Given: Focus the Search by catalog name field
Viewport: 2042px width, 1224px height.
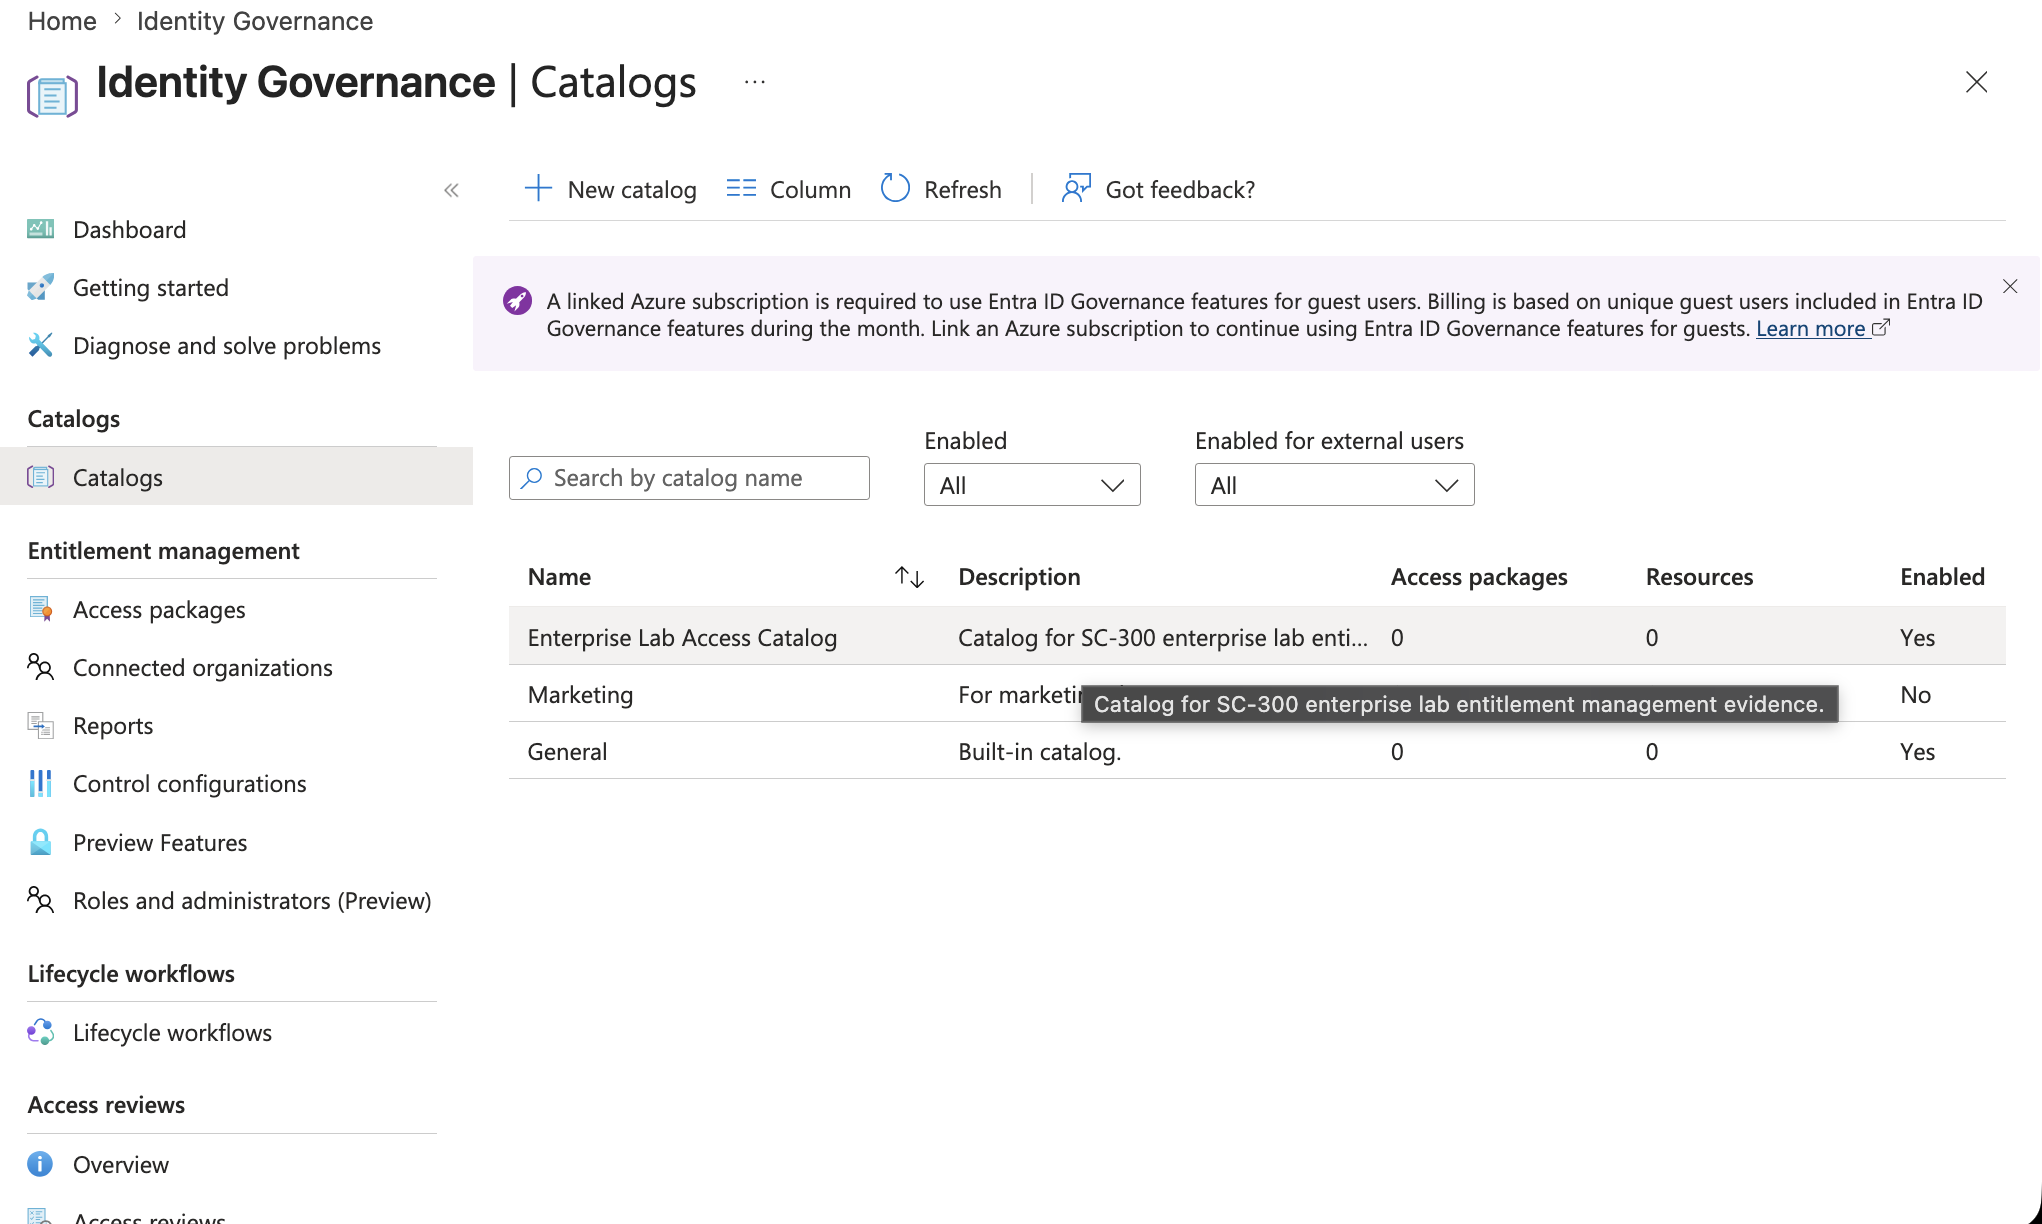Looking at the screenshot, I should point(689,478).
